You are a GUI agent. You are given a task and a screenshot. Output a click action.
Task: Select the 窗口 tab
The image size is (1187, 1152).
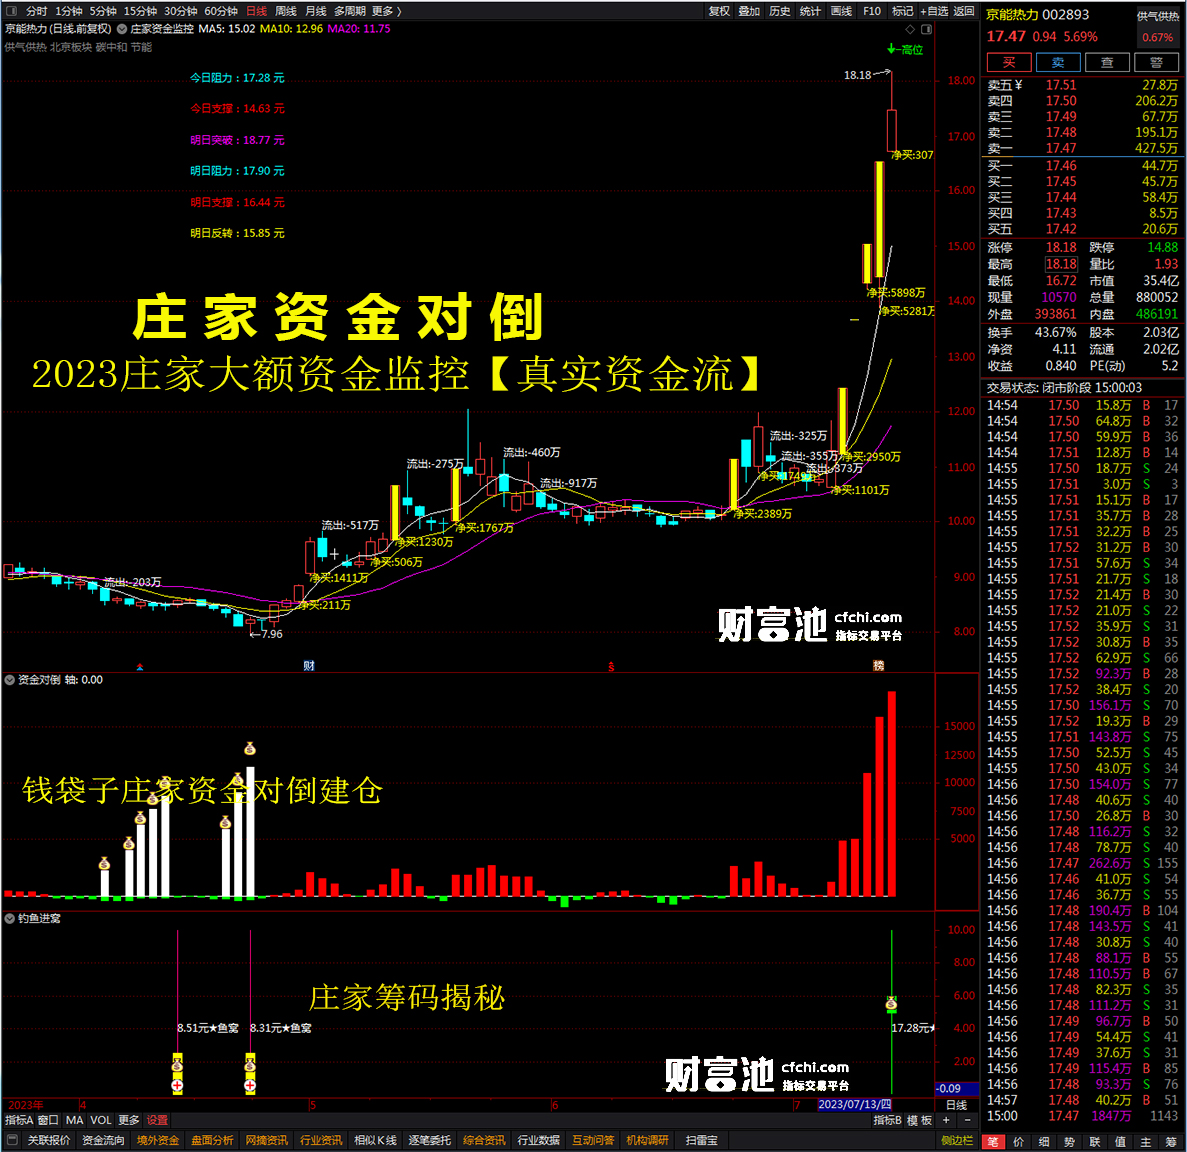pos(48,1120)
